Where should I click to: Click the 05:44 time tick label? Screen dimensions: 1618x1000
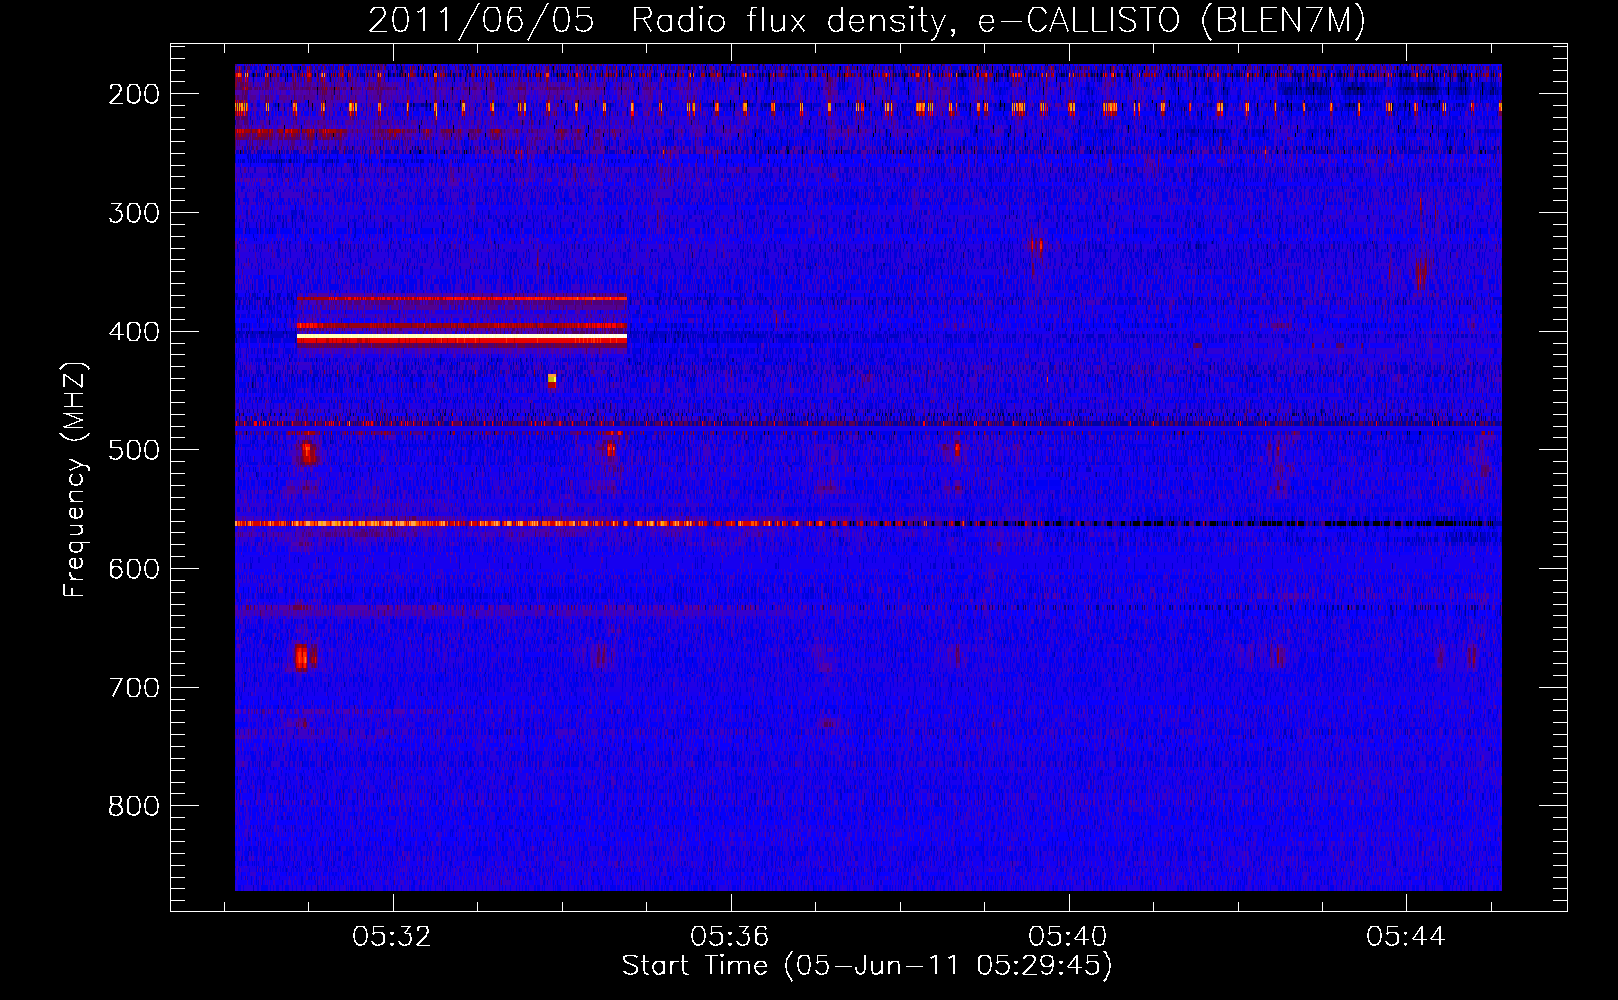[1406, 936]
